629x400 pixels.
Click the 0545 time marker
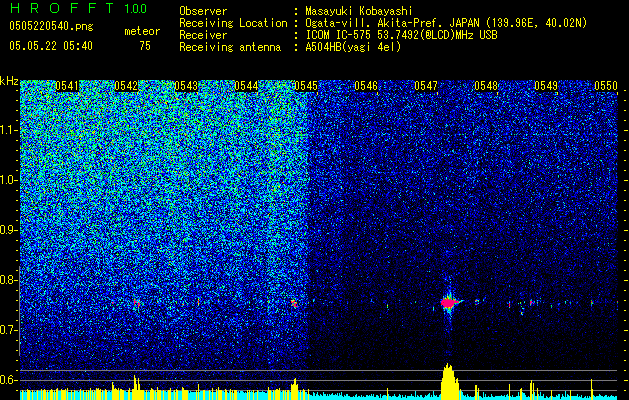tap(306, 86)
